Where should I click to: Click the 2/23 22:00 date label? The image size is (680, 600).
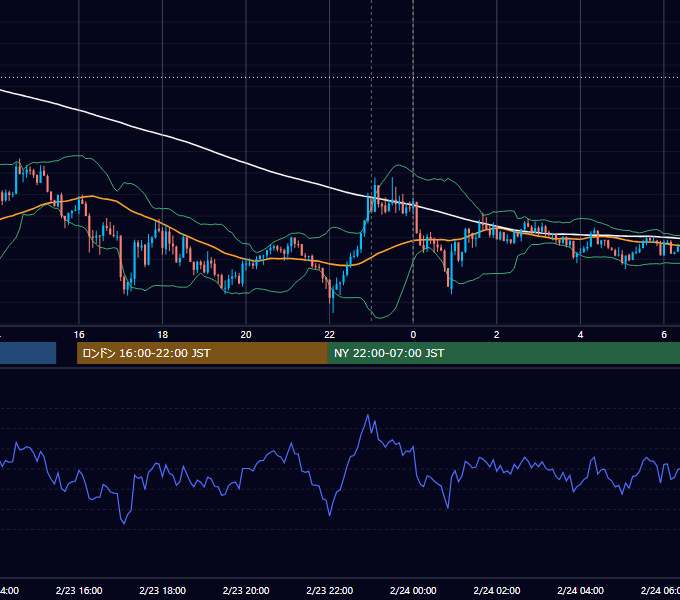pyautogui.click(x=330, y=590)
